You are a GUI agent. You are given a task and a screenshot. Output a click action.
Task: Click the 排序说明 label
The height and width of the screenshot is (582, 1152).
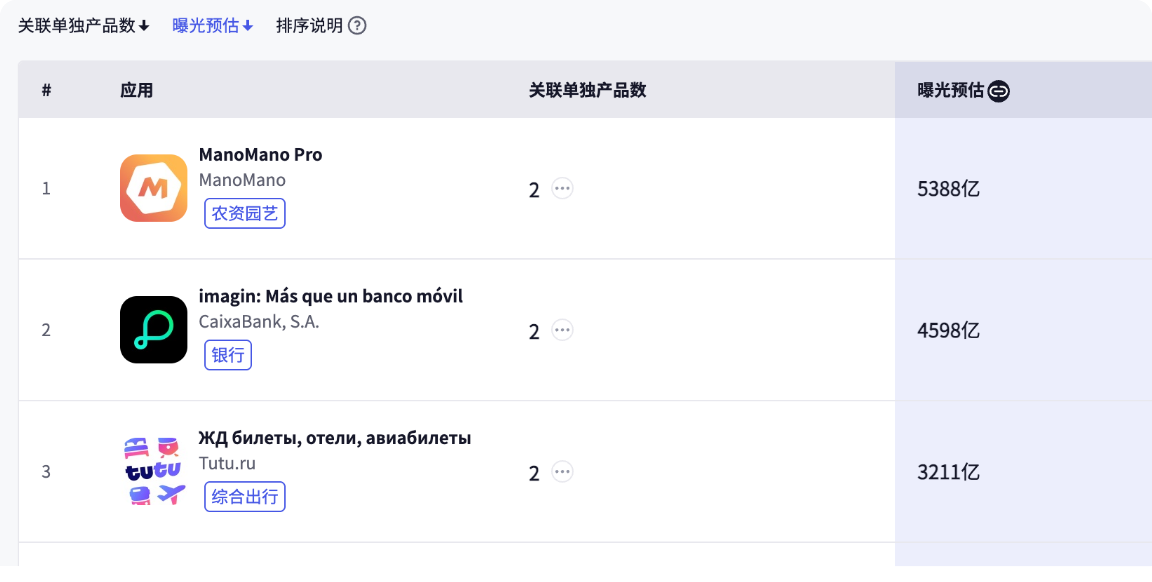tap(309, 26)
